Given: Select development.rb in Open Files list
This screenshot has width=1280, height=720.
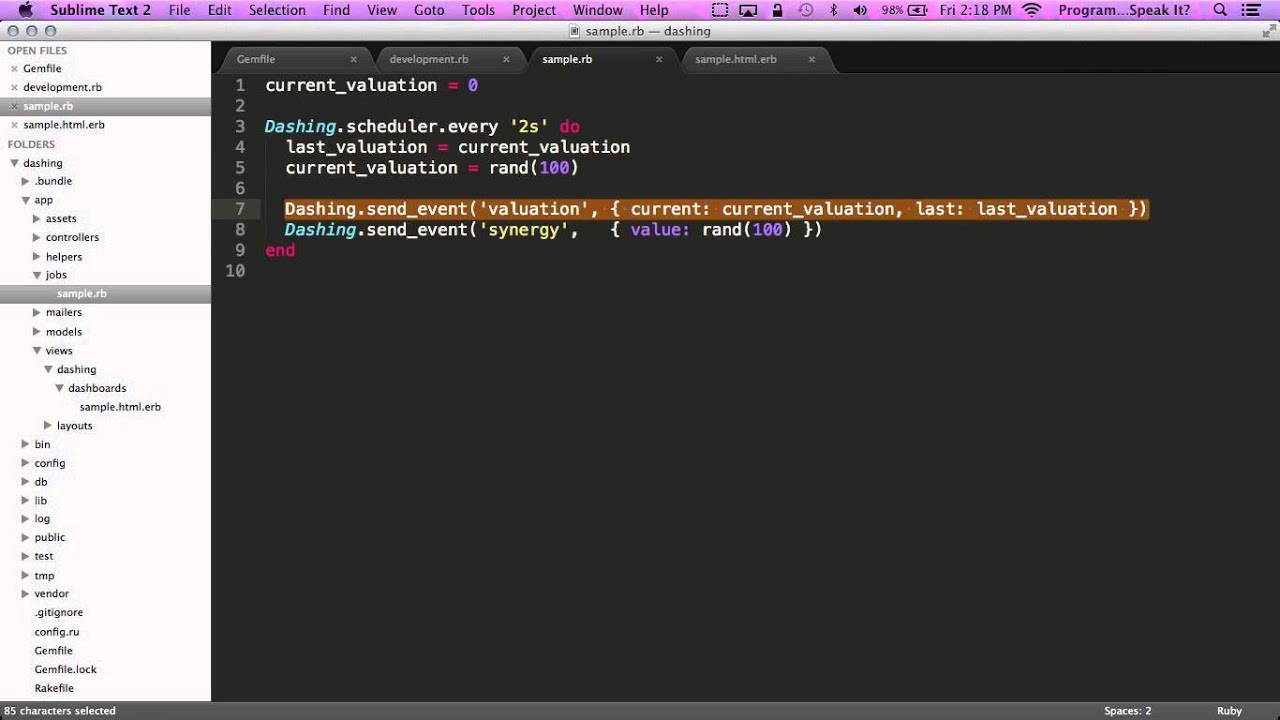Looking at the screenshot, I should click(x=63, y=88).
